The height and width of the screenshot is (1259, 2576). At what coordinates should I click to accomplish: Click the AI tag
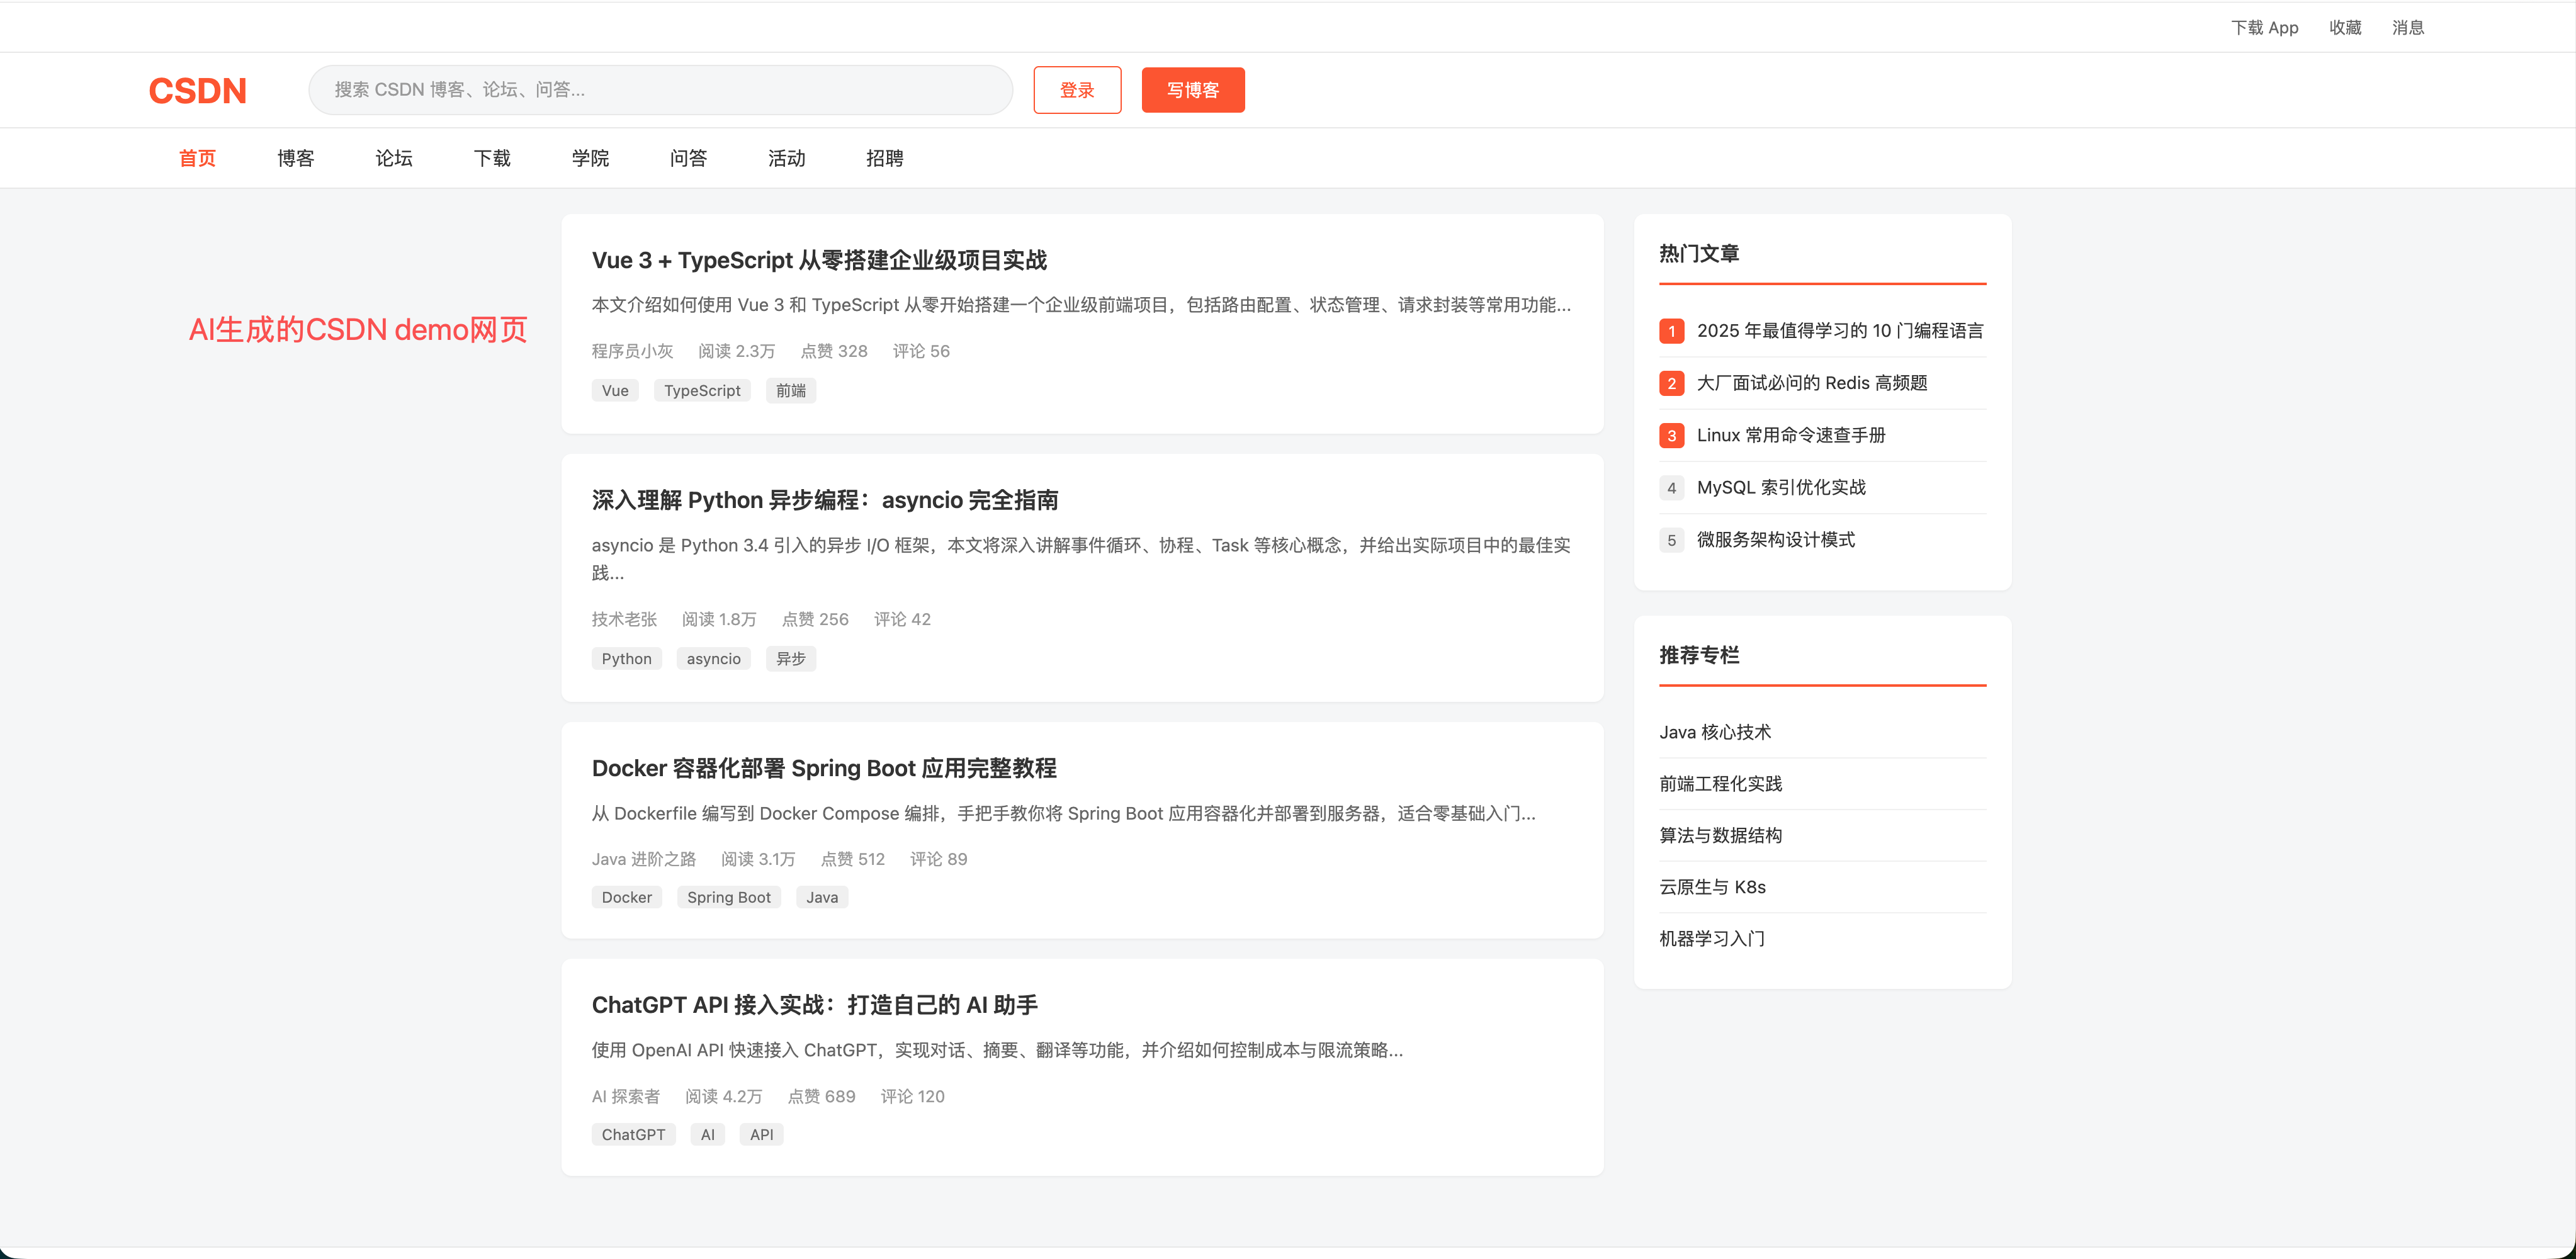708,1135
